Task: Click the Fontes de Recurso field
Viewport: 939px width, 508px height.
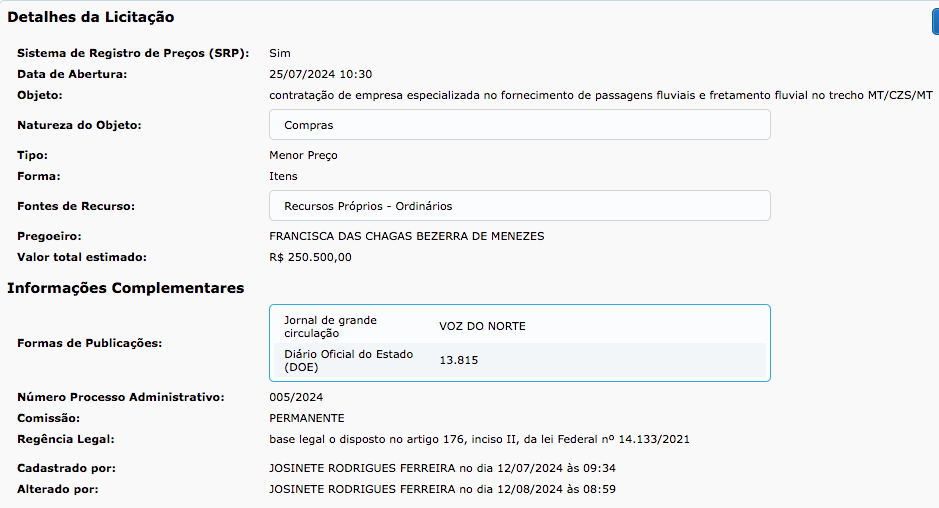Action: 519,206
